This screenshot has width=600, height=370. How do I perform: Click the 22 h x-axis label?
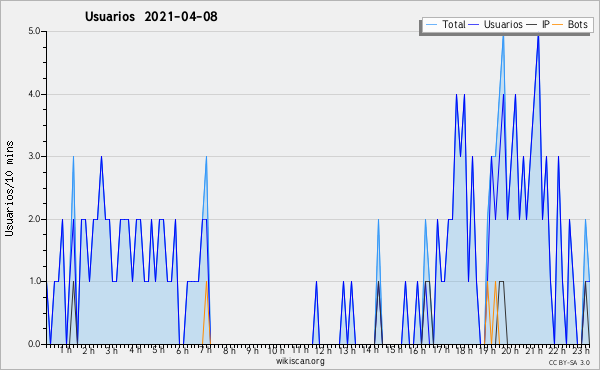click(x=557, y=350)
